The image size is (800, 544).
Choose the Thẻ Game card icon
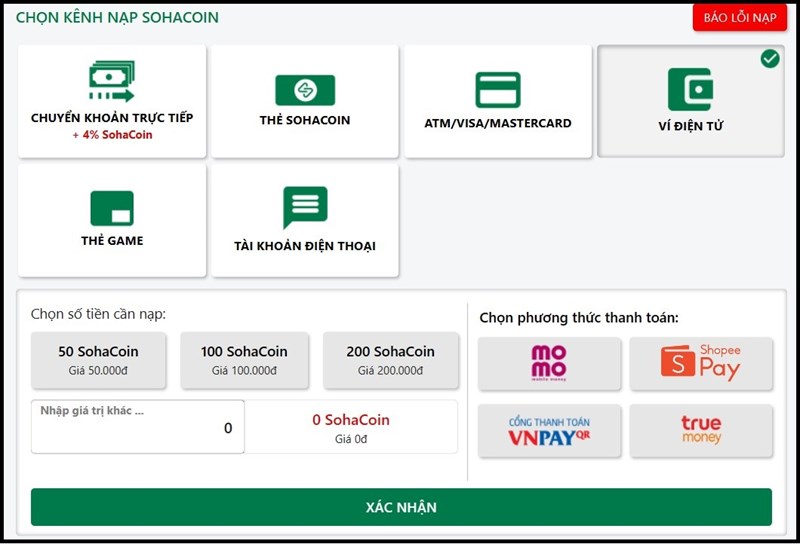coord(112,208)
